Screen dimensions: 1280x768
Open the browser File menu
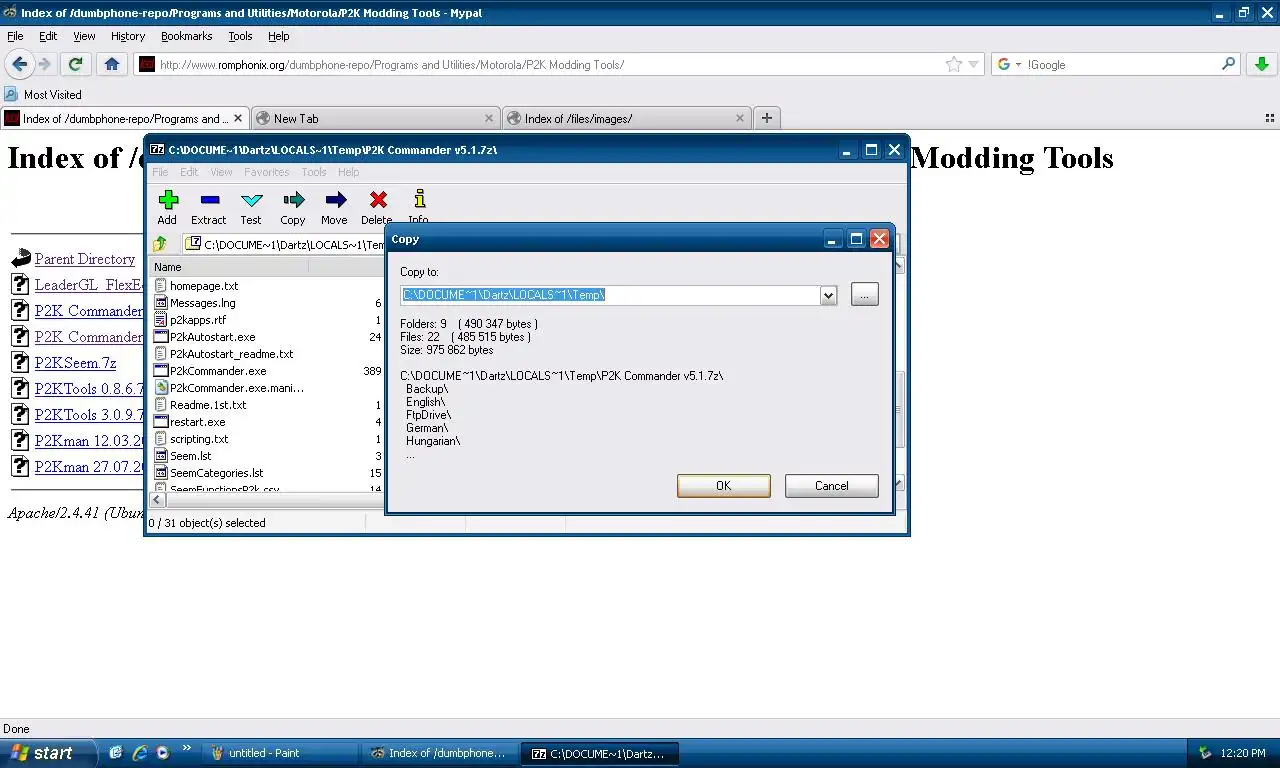tap(15, 36)
